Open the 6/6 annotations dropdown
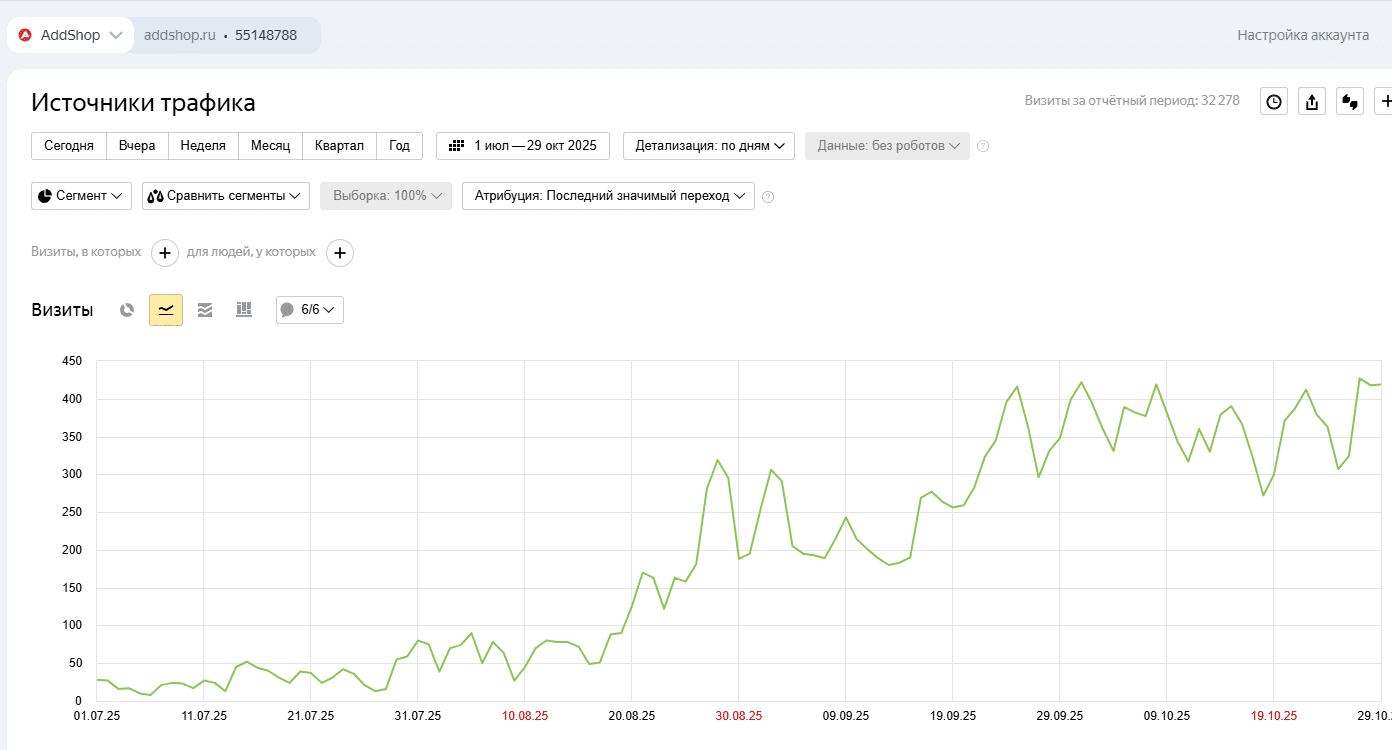Image resolution: width=1392 pixels, height=750 pixels. [x=310, y=310]
